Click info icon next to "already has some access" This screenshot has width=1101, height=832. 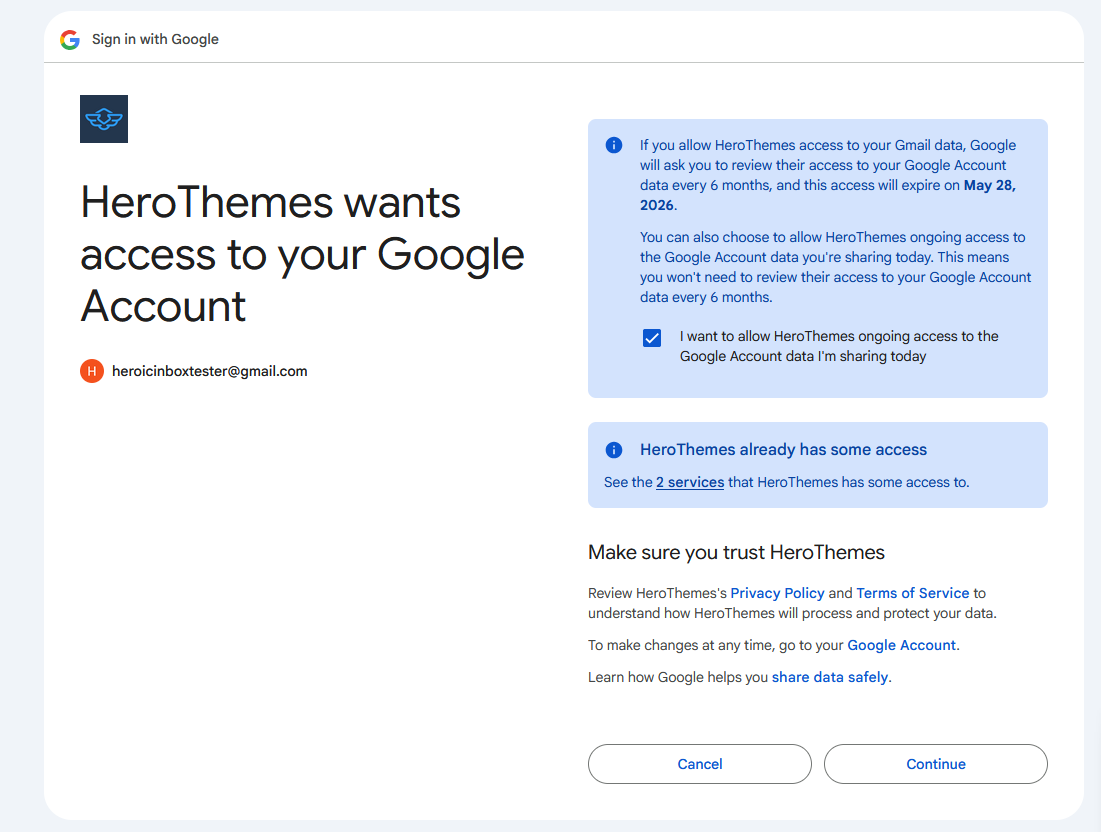tap(614, 450)
